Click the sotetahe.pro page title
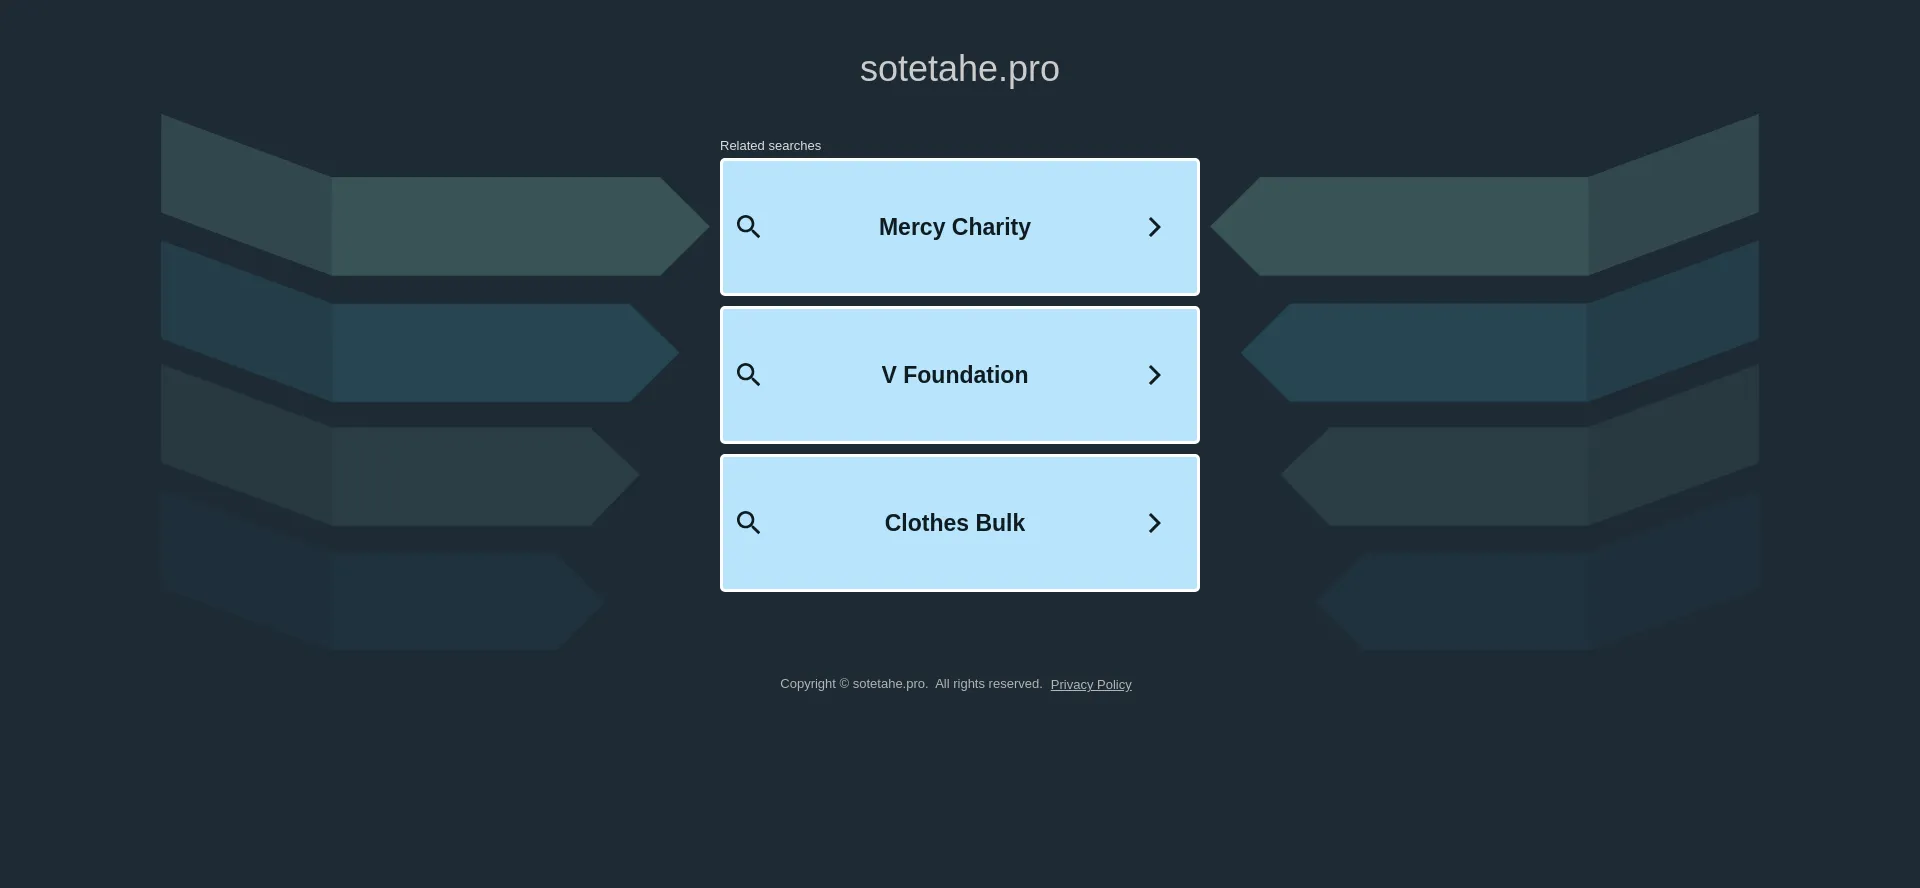Image resolution: width=1920 pixels, height=888 pixels. 959,69
